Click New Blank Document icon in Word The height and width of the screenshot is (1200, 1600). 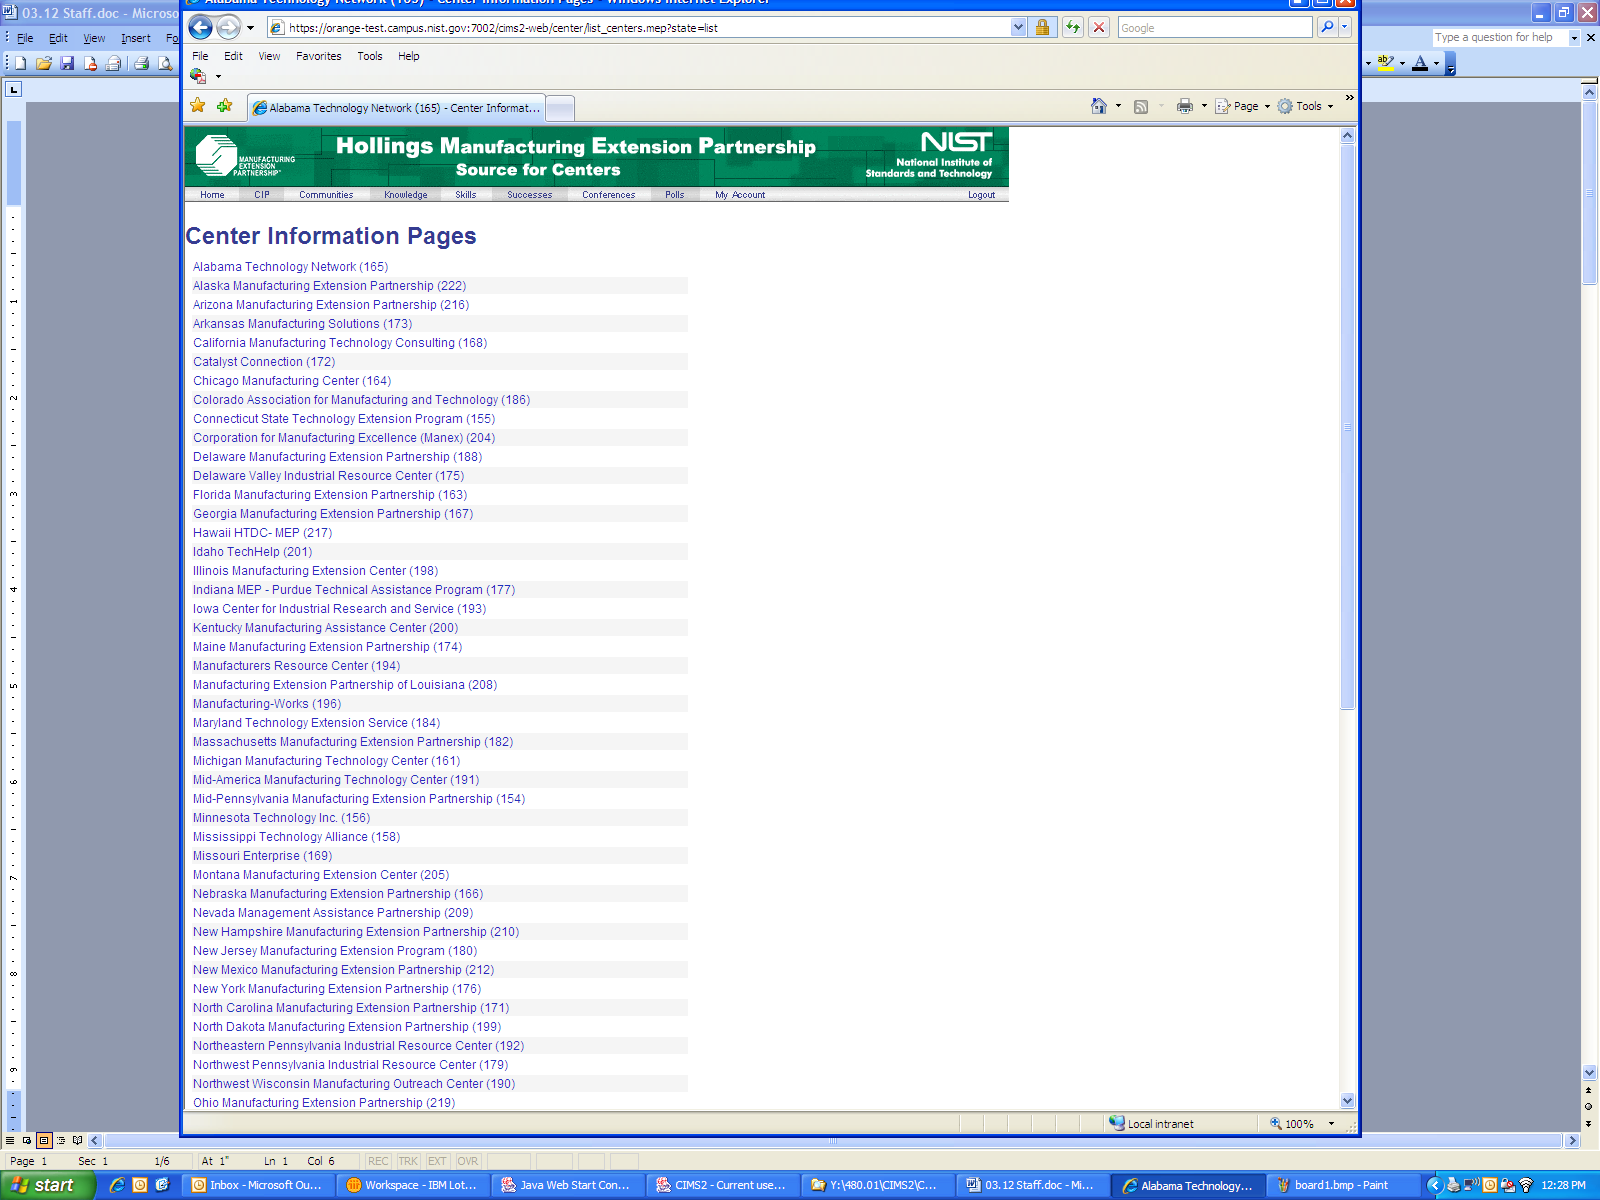20,63
